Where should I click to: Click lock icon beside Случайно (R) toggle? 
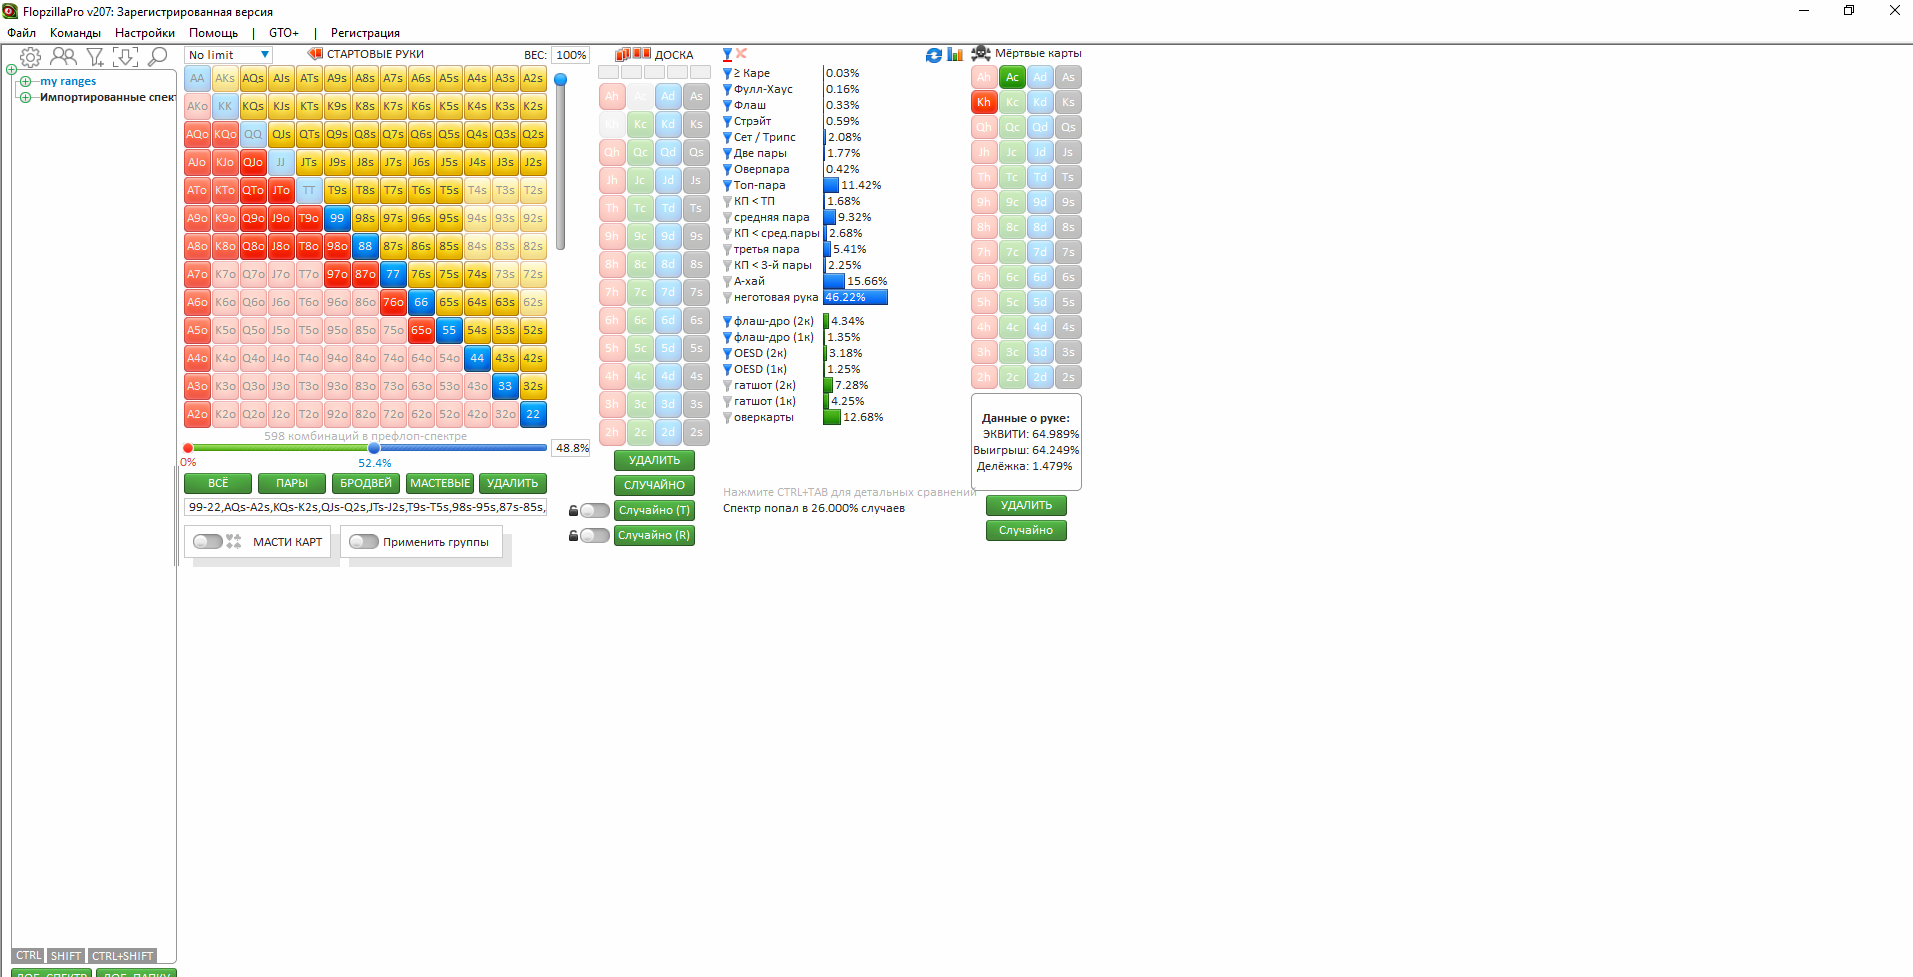pyautogui.click(x=573, y=535)
